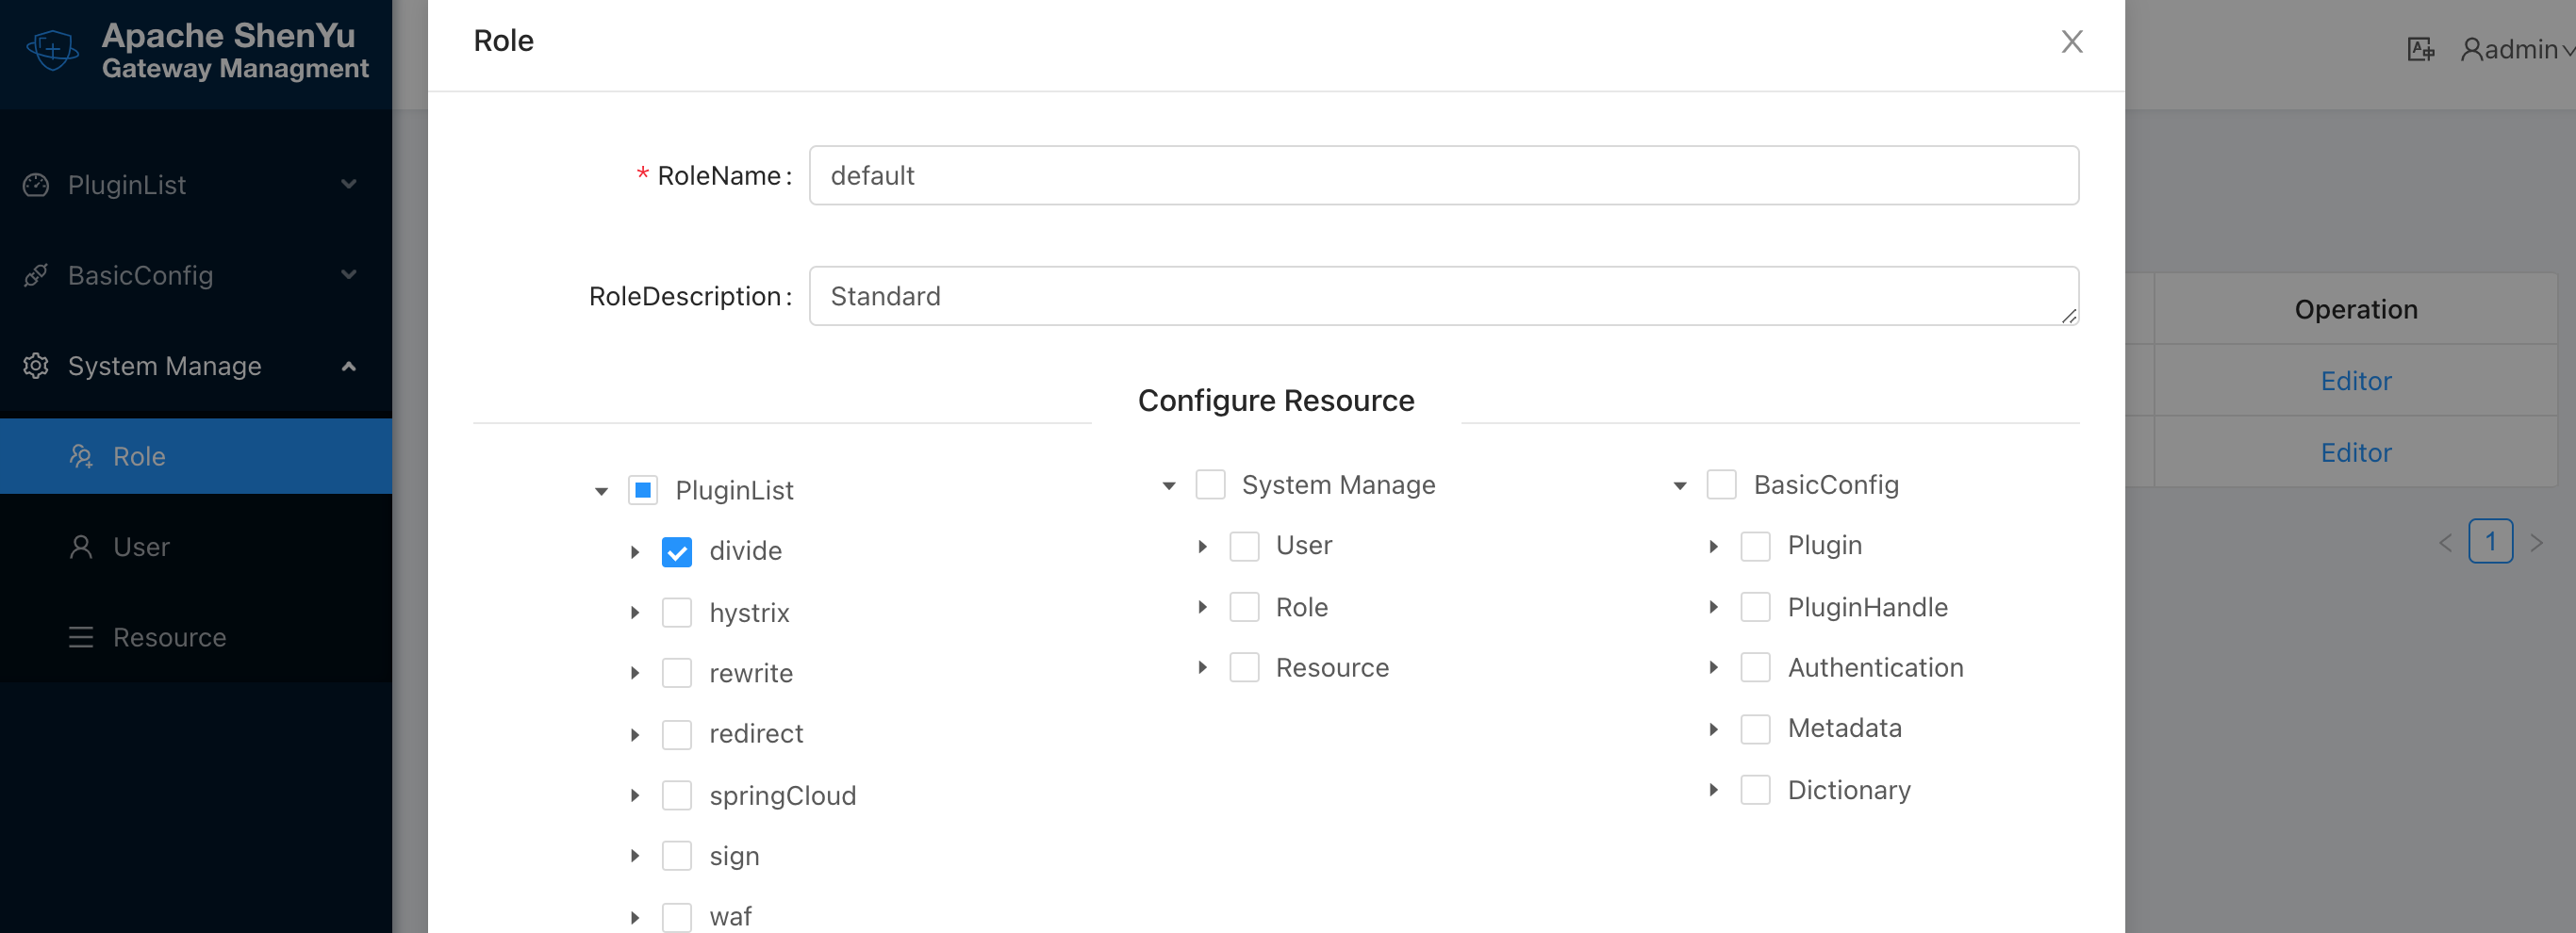Uncheck the divide plugin checkbox
Screen dimensions: 2576x933
(x=677, y=551)
